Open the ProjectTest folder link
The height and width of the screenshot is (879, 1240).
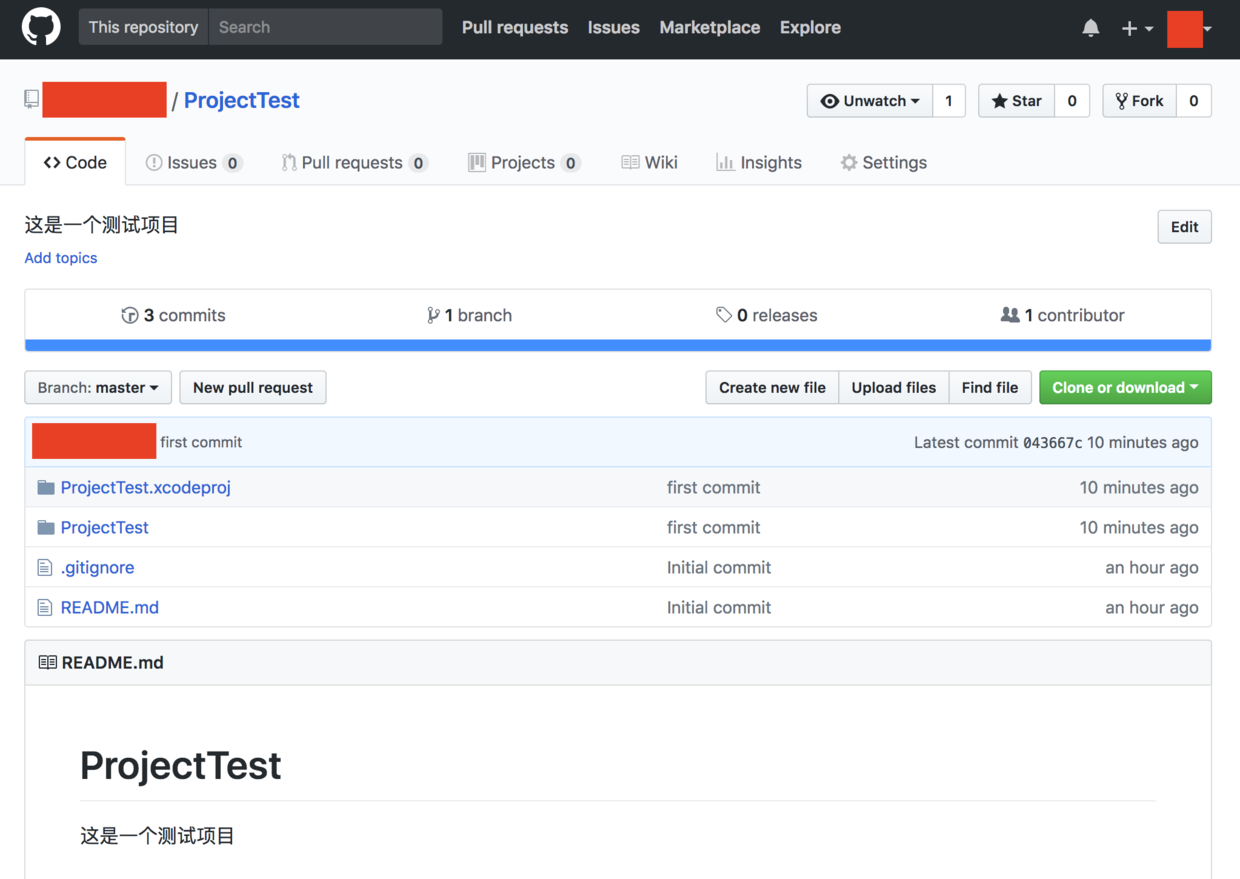click(x=105, y=527)
